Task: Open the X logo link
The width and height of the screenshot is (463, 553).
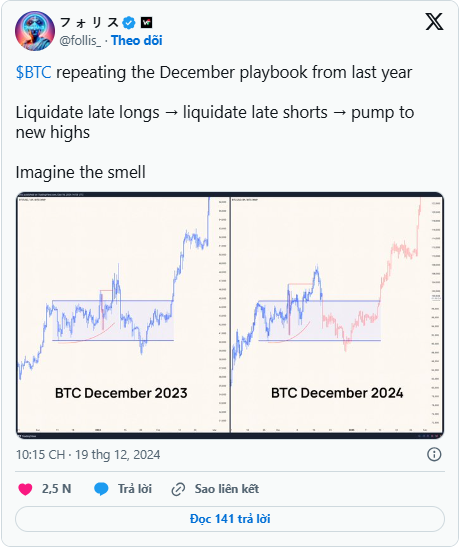Action: (x=434, y=22)
